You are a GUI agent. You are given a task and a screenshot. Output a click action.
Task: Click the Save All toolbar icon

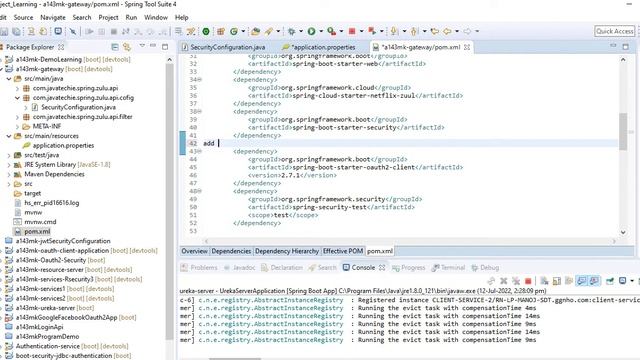pos(16,31)
